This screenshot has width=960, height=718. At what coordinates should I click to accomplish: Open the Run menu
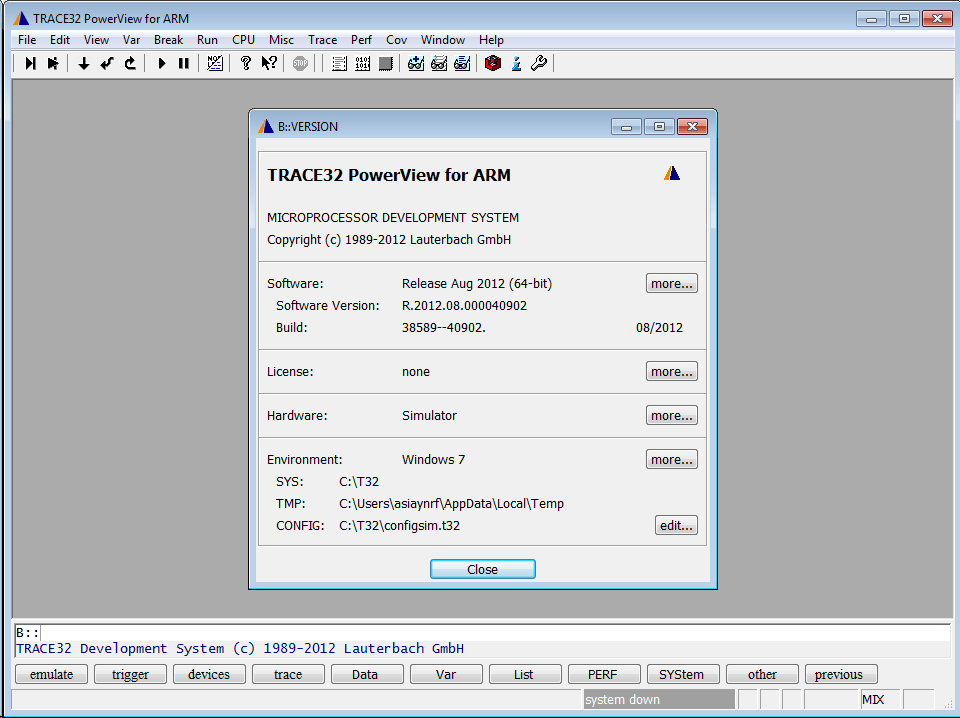[208, 40]
